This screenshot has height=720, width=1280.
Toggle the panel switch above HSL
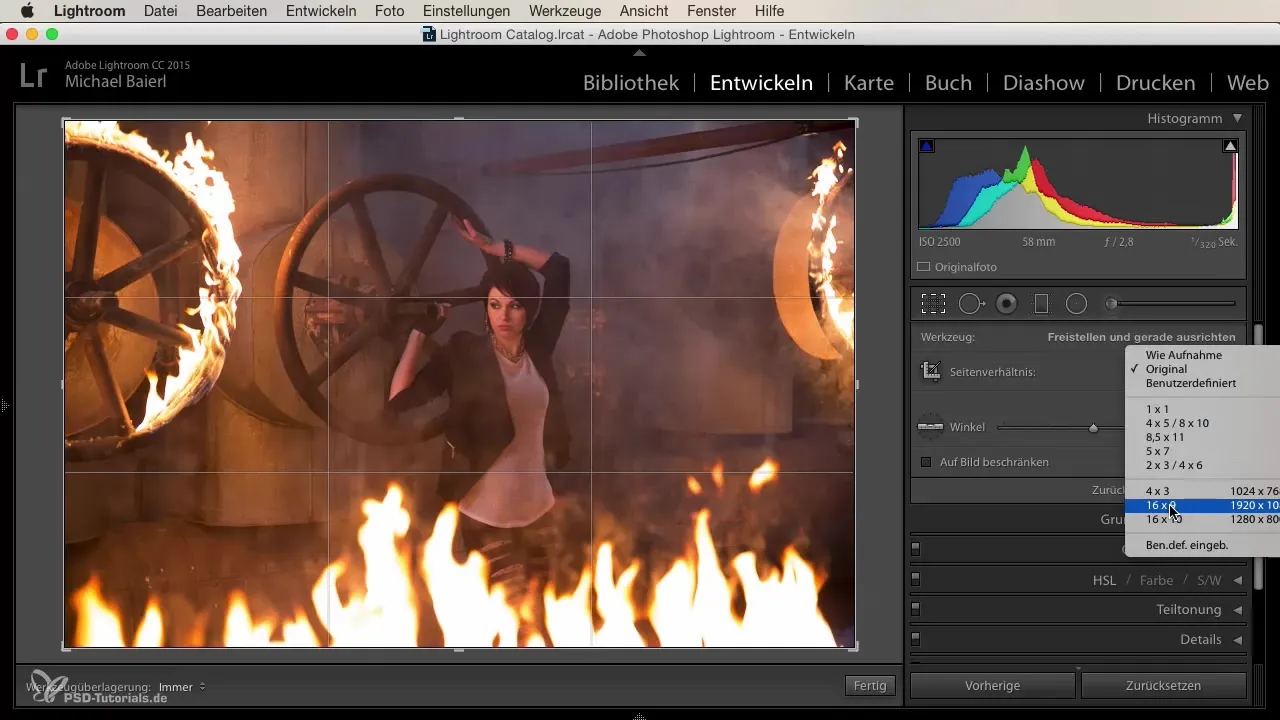pos(915,549)
